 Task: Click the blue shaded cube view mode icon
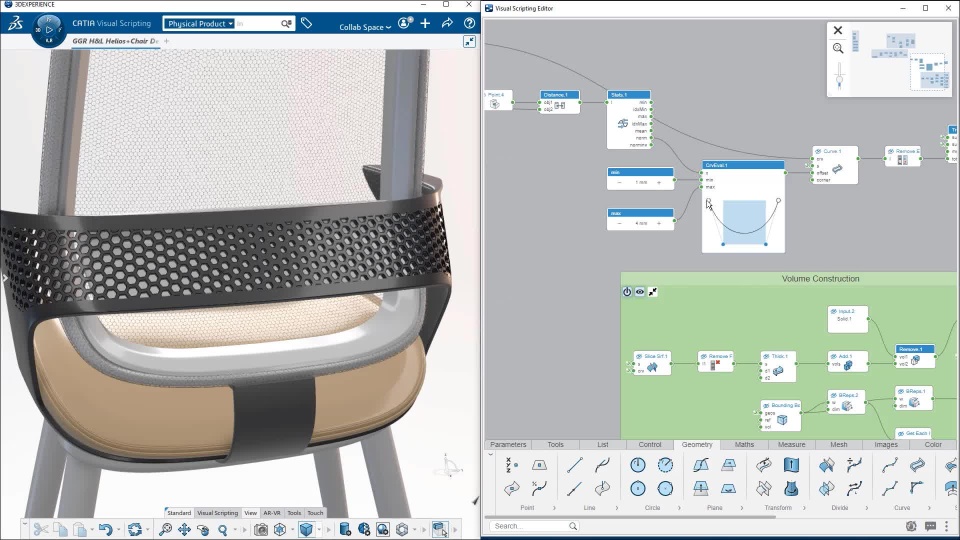pyautogui.click(x=306, y=530)
